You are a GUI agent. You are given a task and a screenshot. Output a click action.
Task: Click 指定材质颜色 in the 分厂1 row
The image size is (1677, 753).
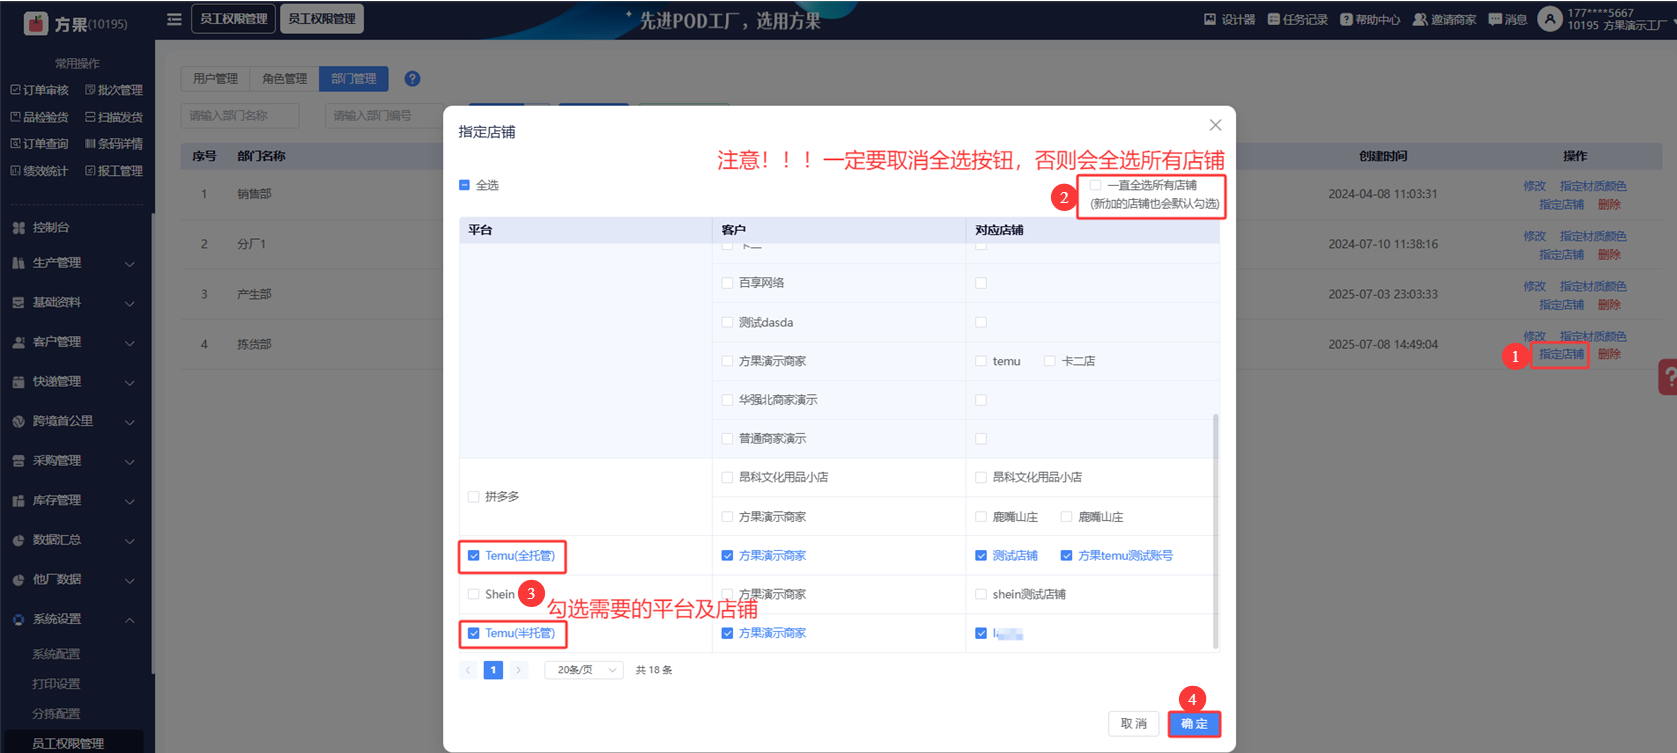click(1593, 236)
